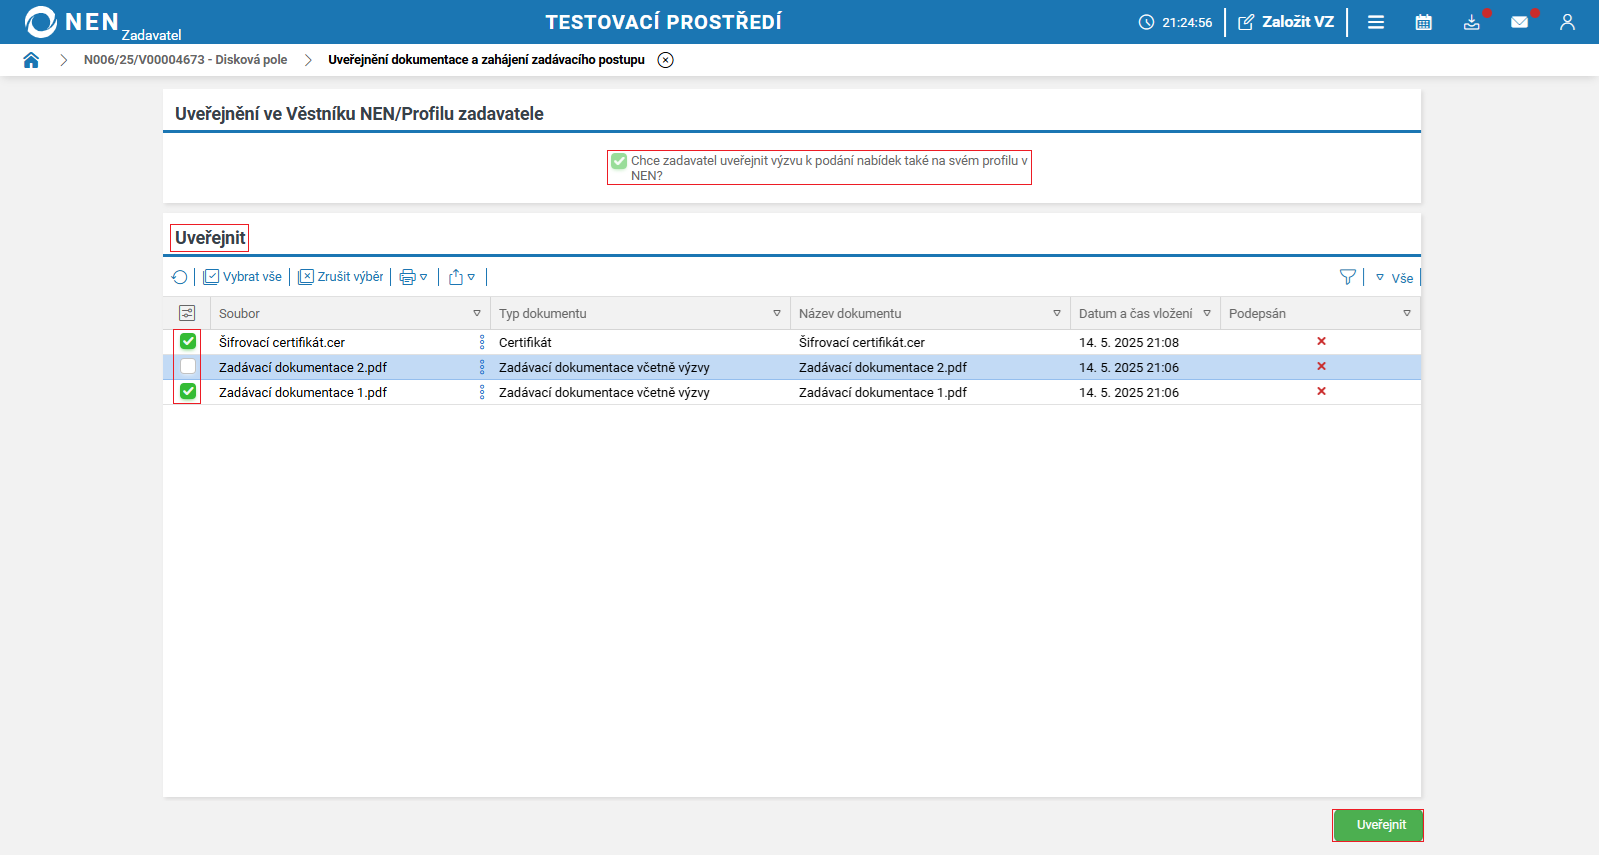Viewport: 1599px width, 855px height.
Task: Open row menu for Zadávací dokumentace 2.pdf
Action: point(482,367)
